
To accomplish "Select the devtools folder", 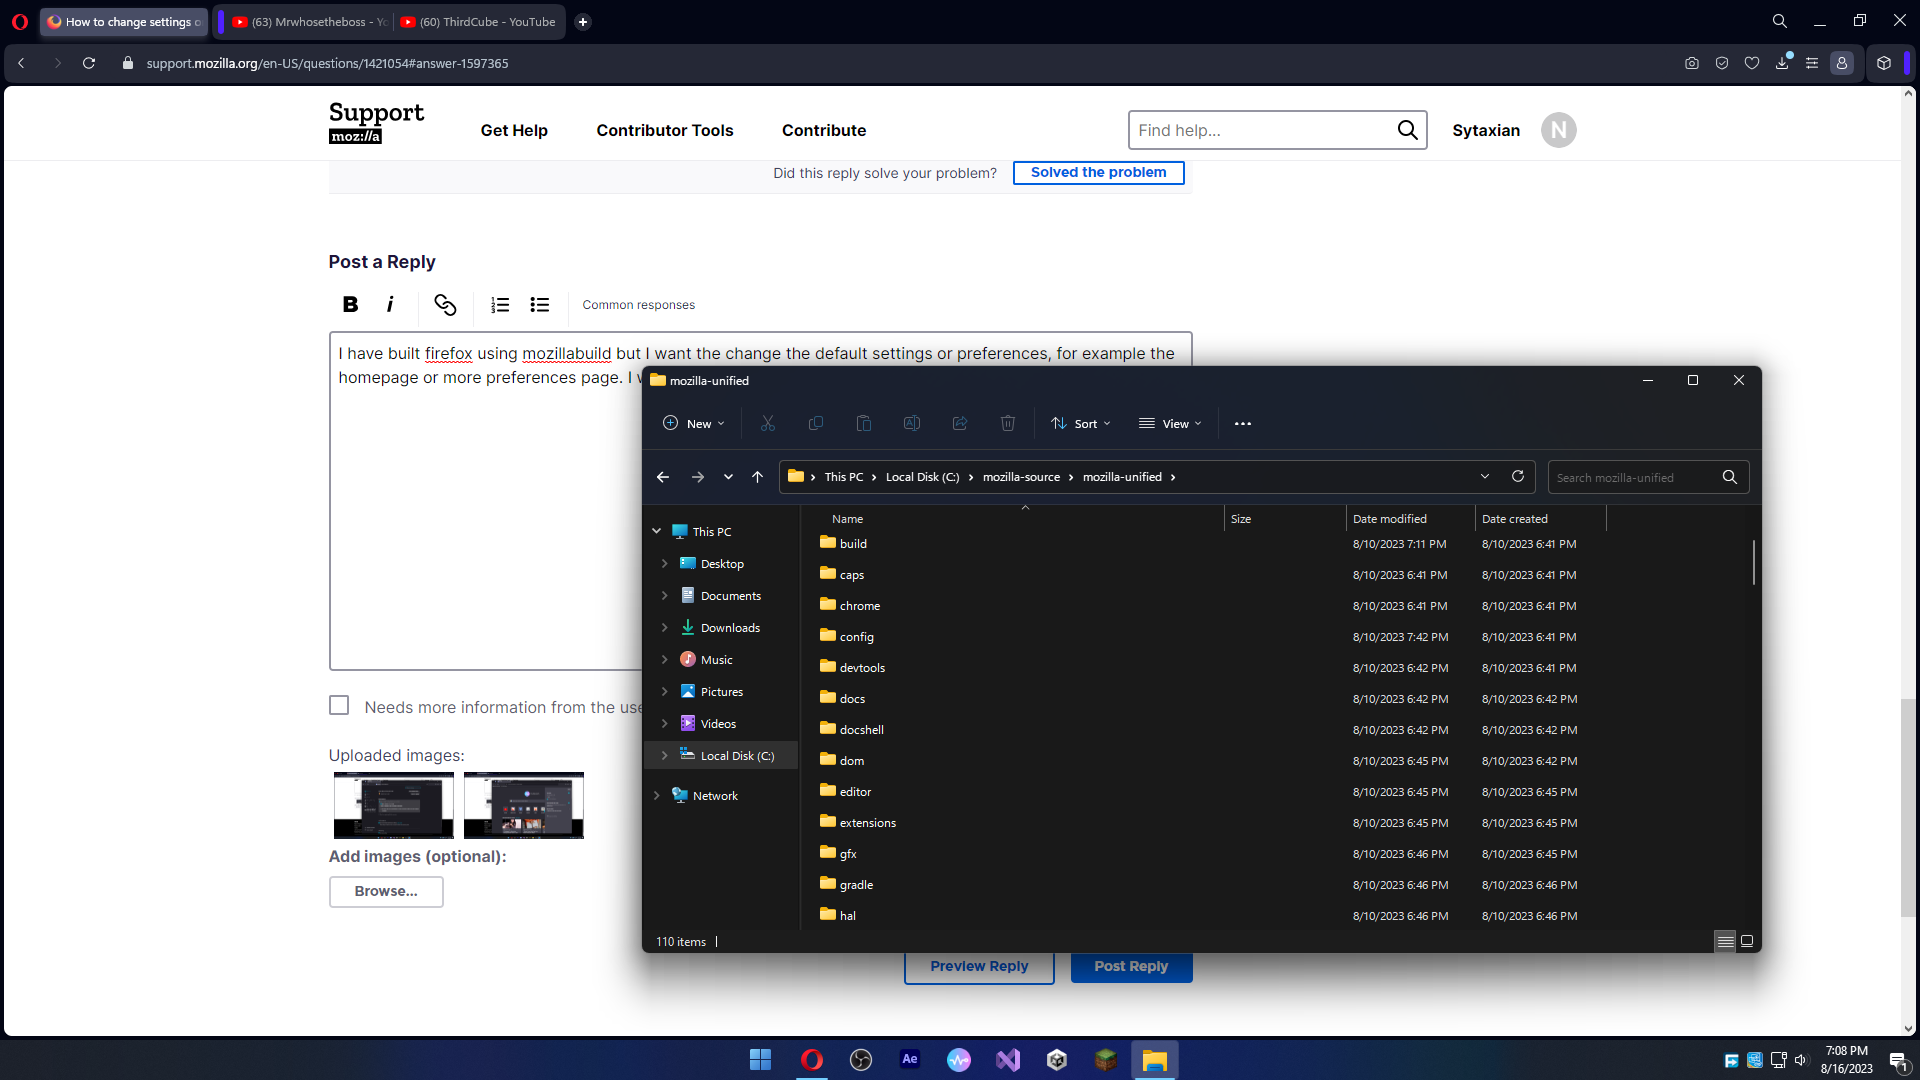I will tap(862, 667).
